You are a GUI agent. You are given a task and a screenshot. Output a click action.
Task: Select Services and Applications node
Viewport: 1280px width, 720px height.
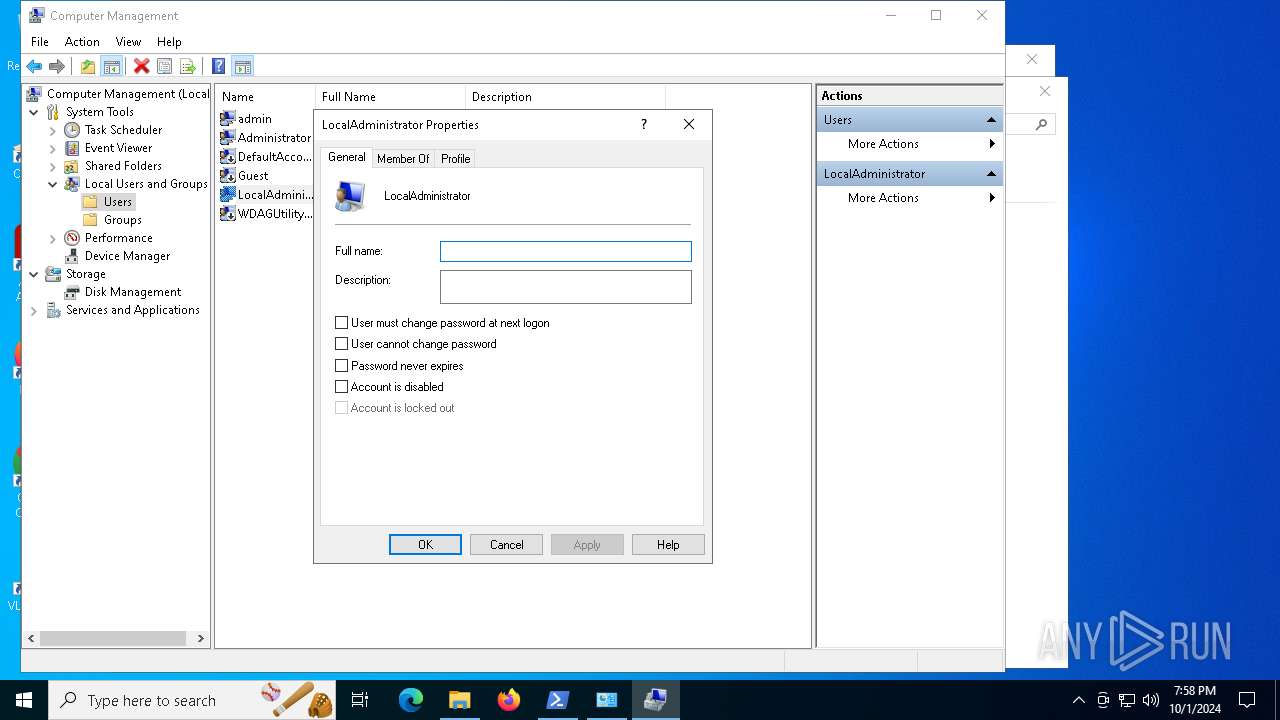(x=133, y=310)
